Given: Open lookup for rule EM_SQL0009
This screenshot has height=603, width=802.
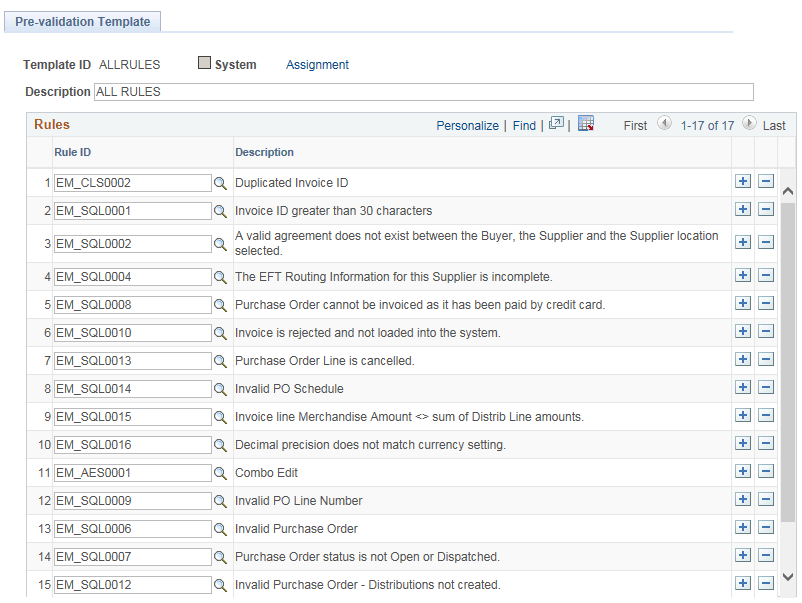Looking at the screenshot, I should [220, 501].
